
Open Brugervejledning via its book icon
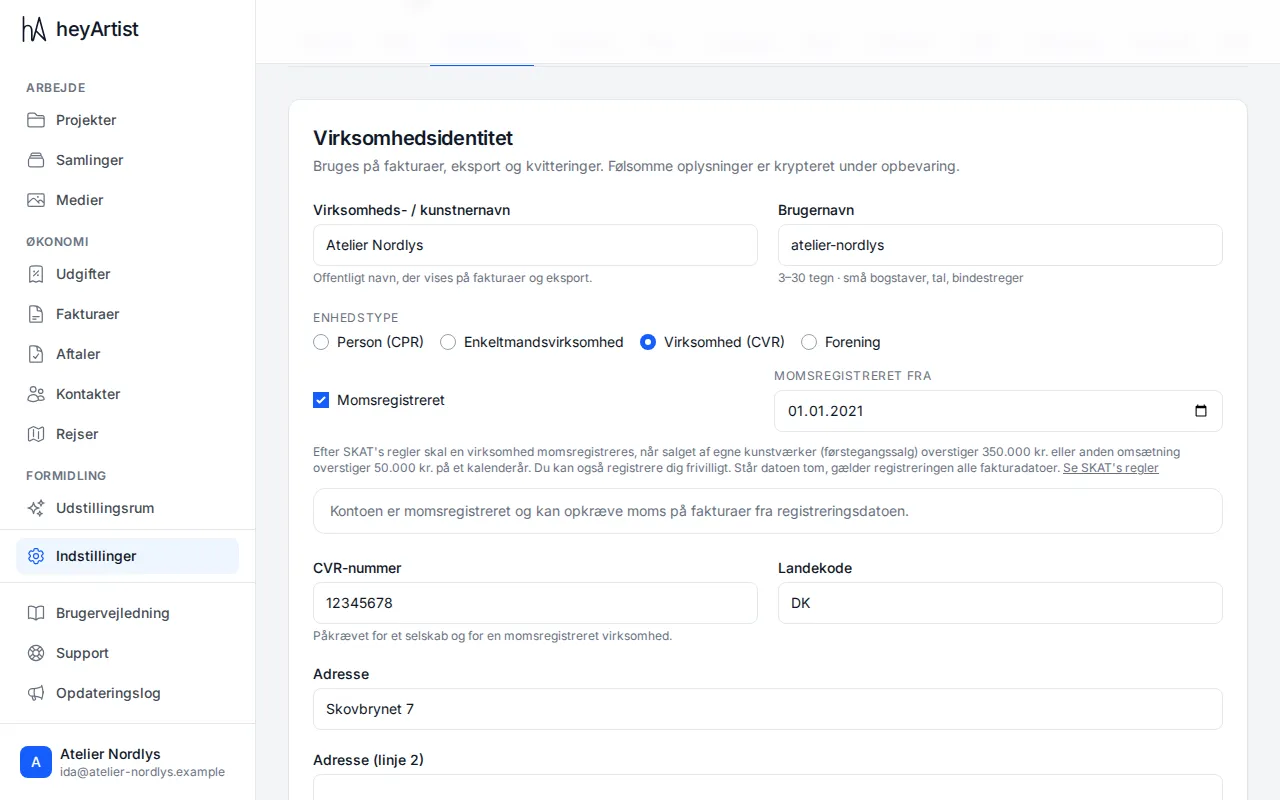tap(36, 613)
